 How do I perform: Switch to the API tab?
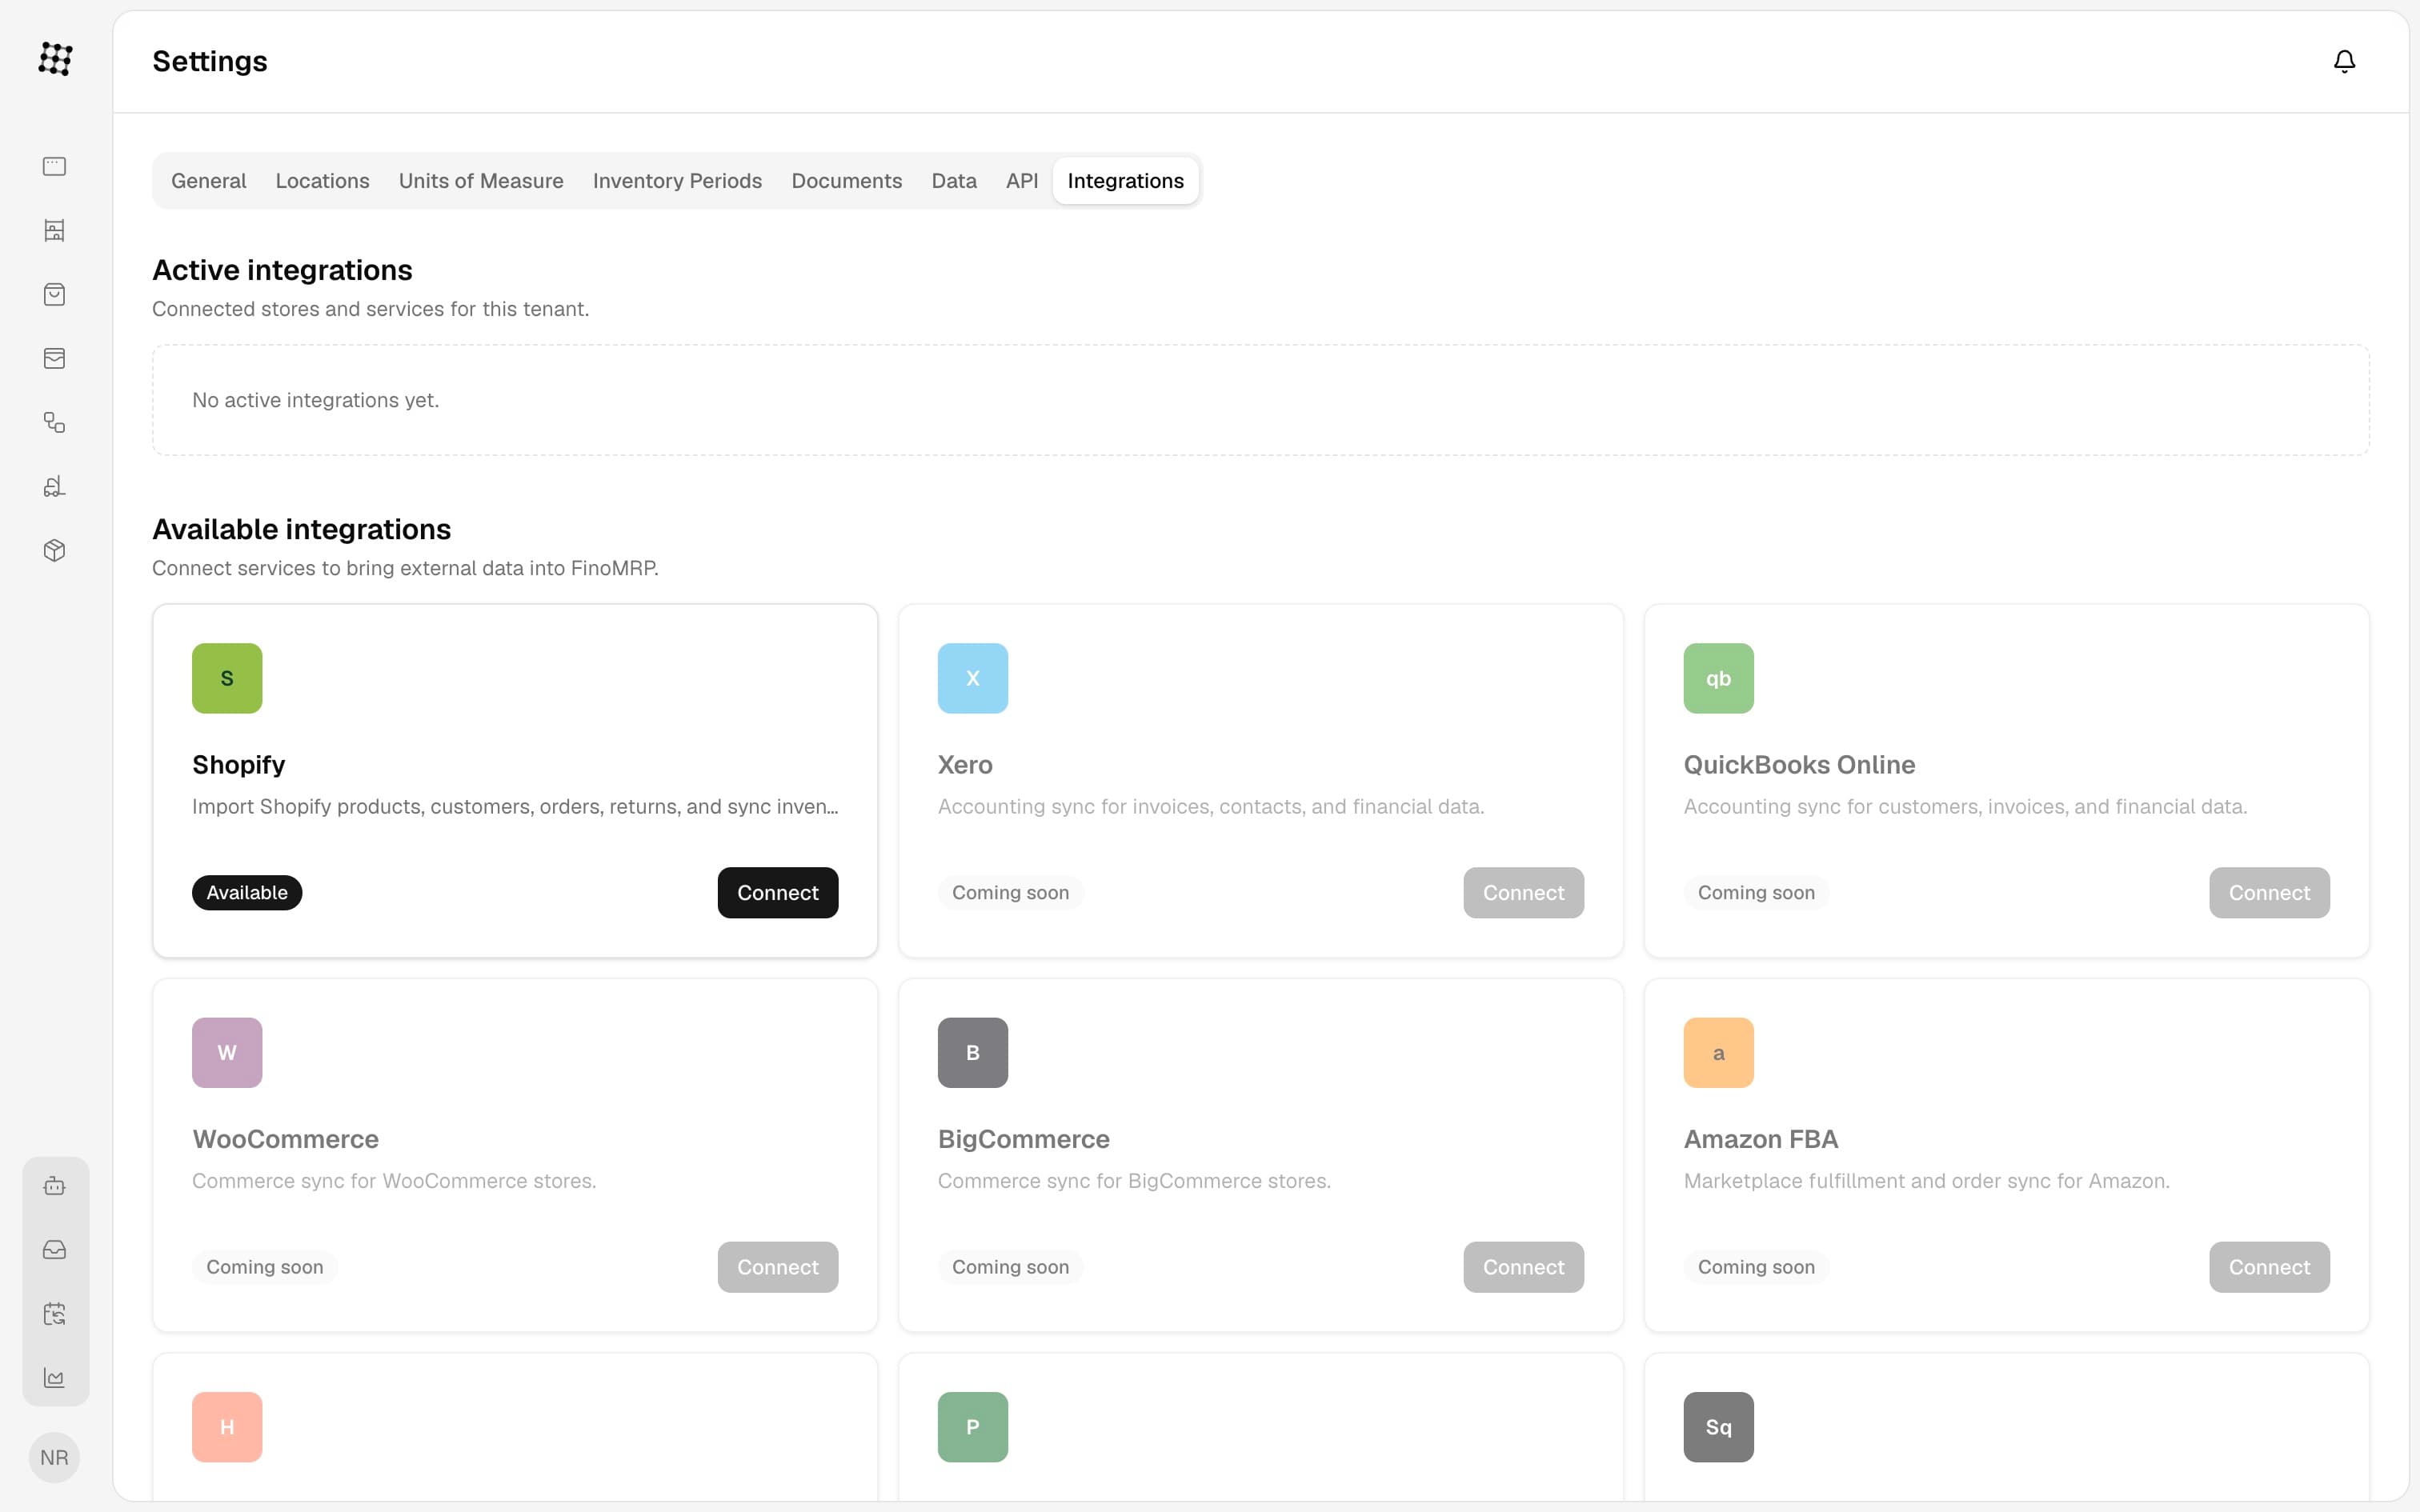click(x=1022, y=181)
